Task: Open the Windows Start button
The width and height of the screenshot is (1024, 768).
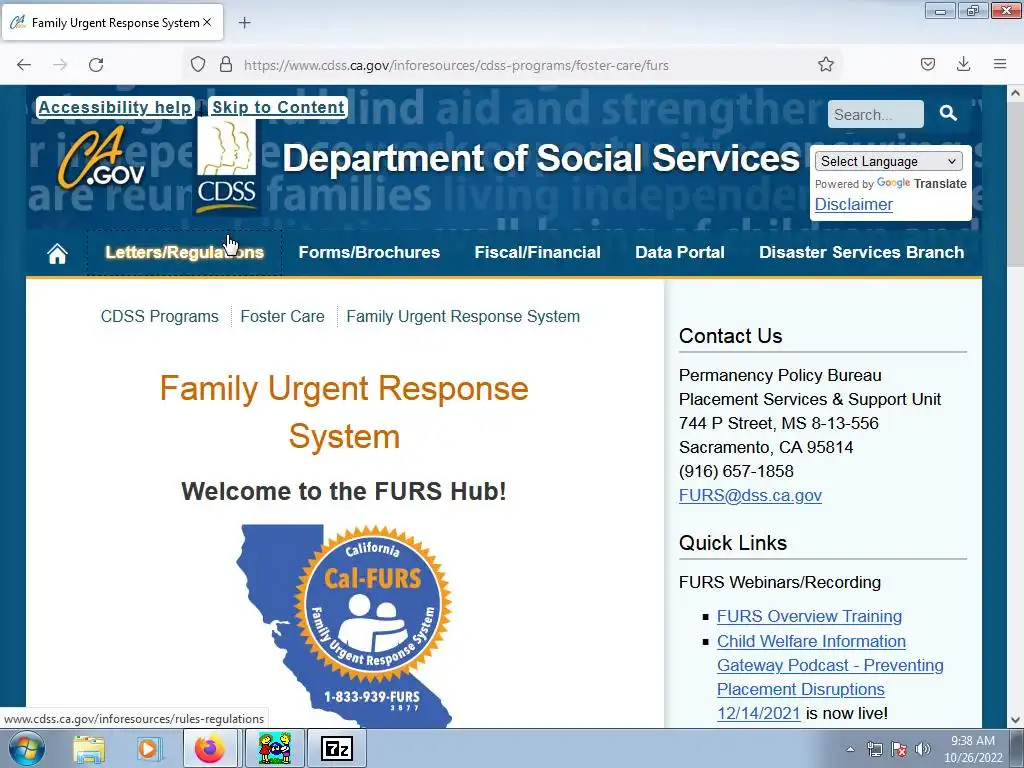Action: coord(26,748)
